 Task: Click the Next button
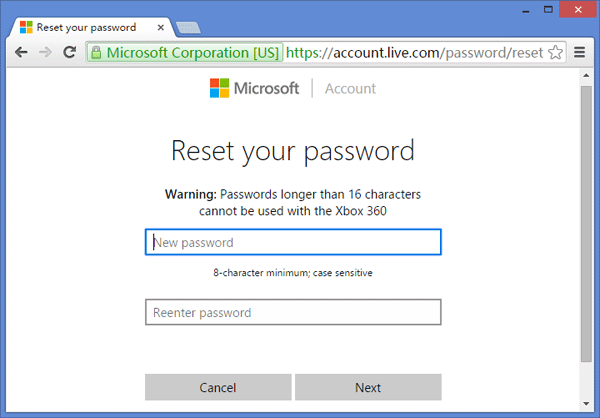368,387
